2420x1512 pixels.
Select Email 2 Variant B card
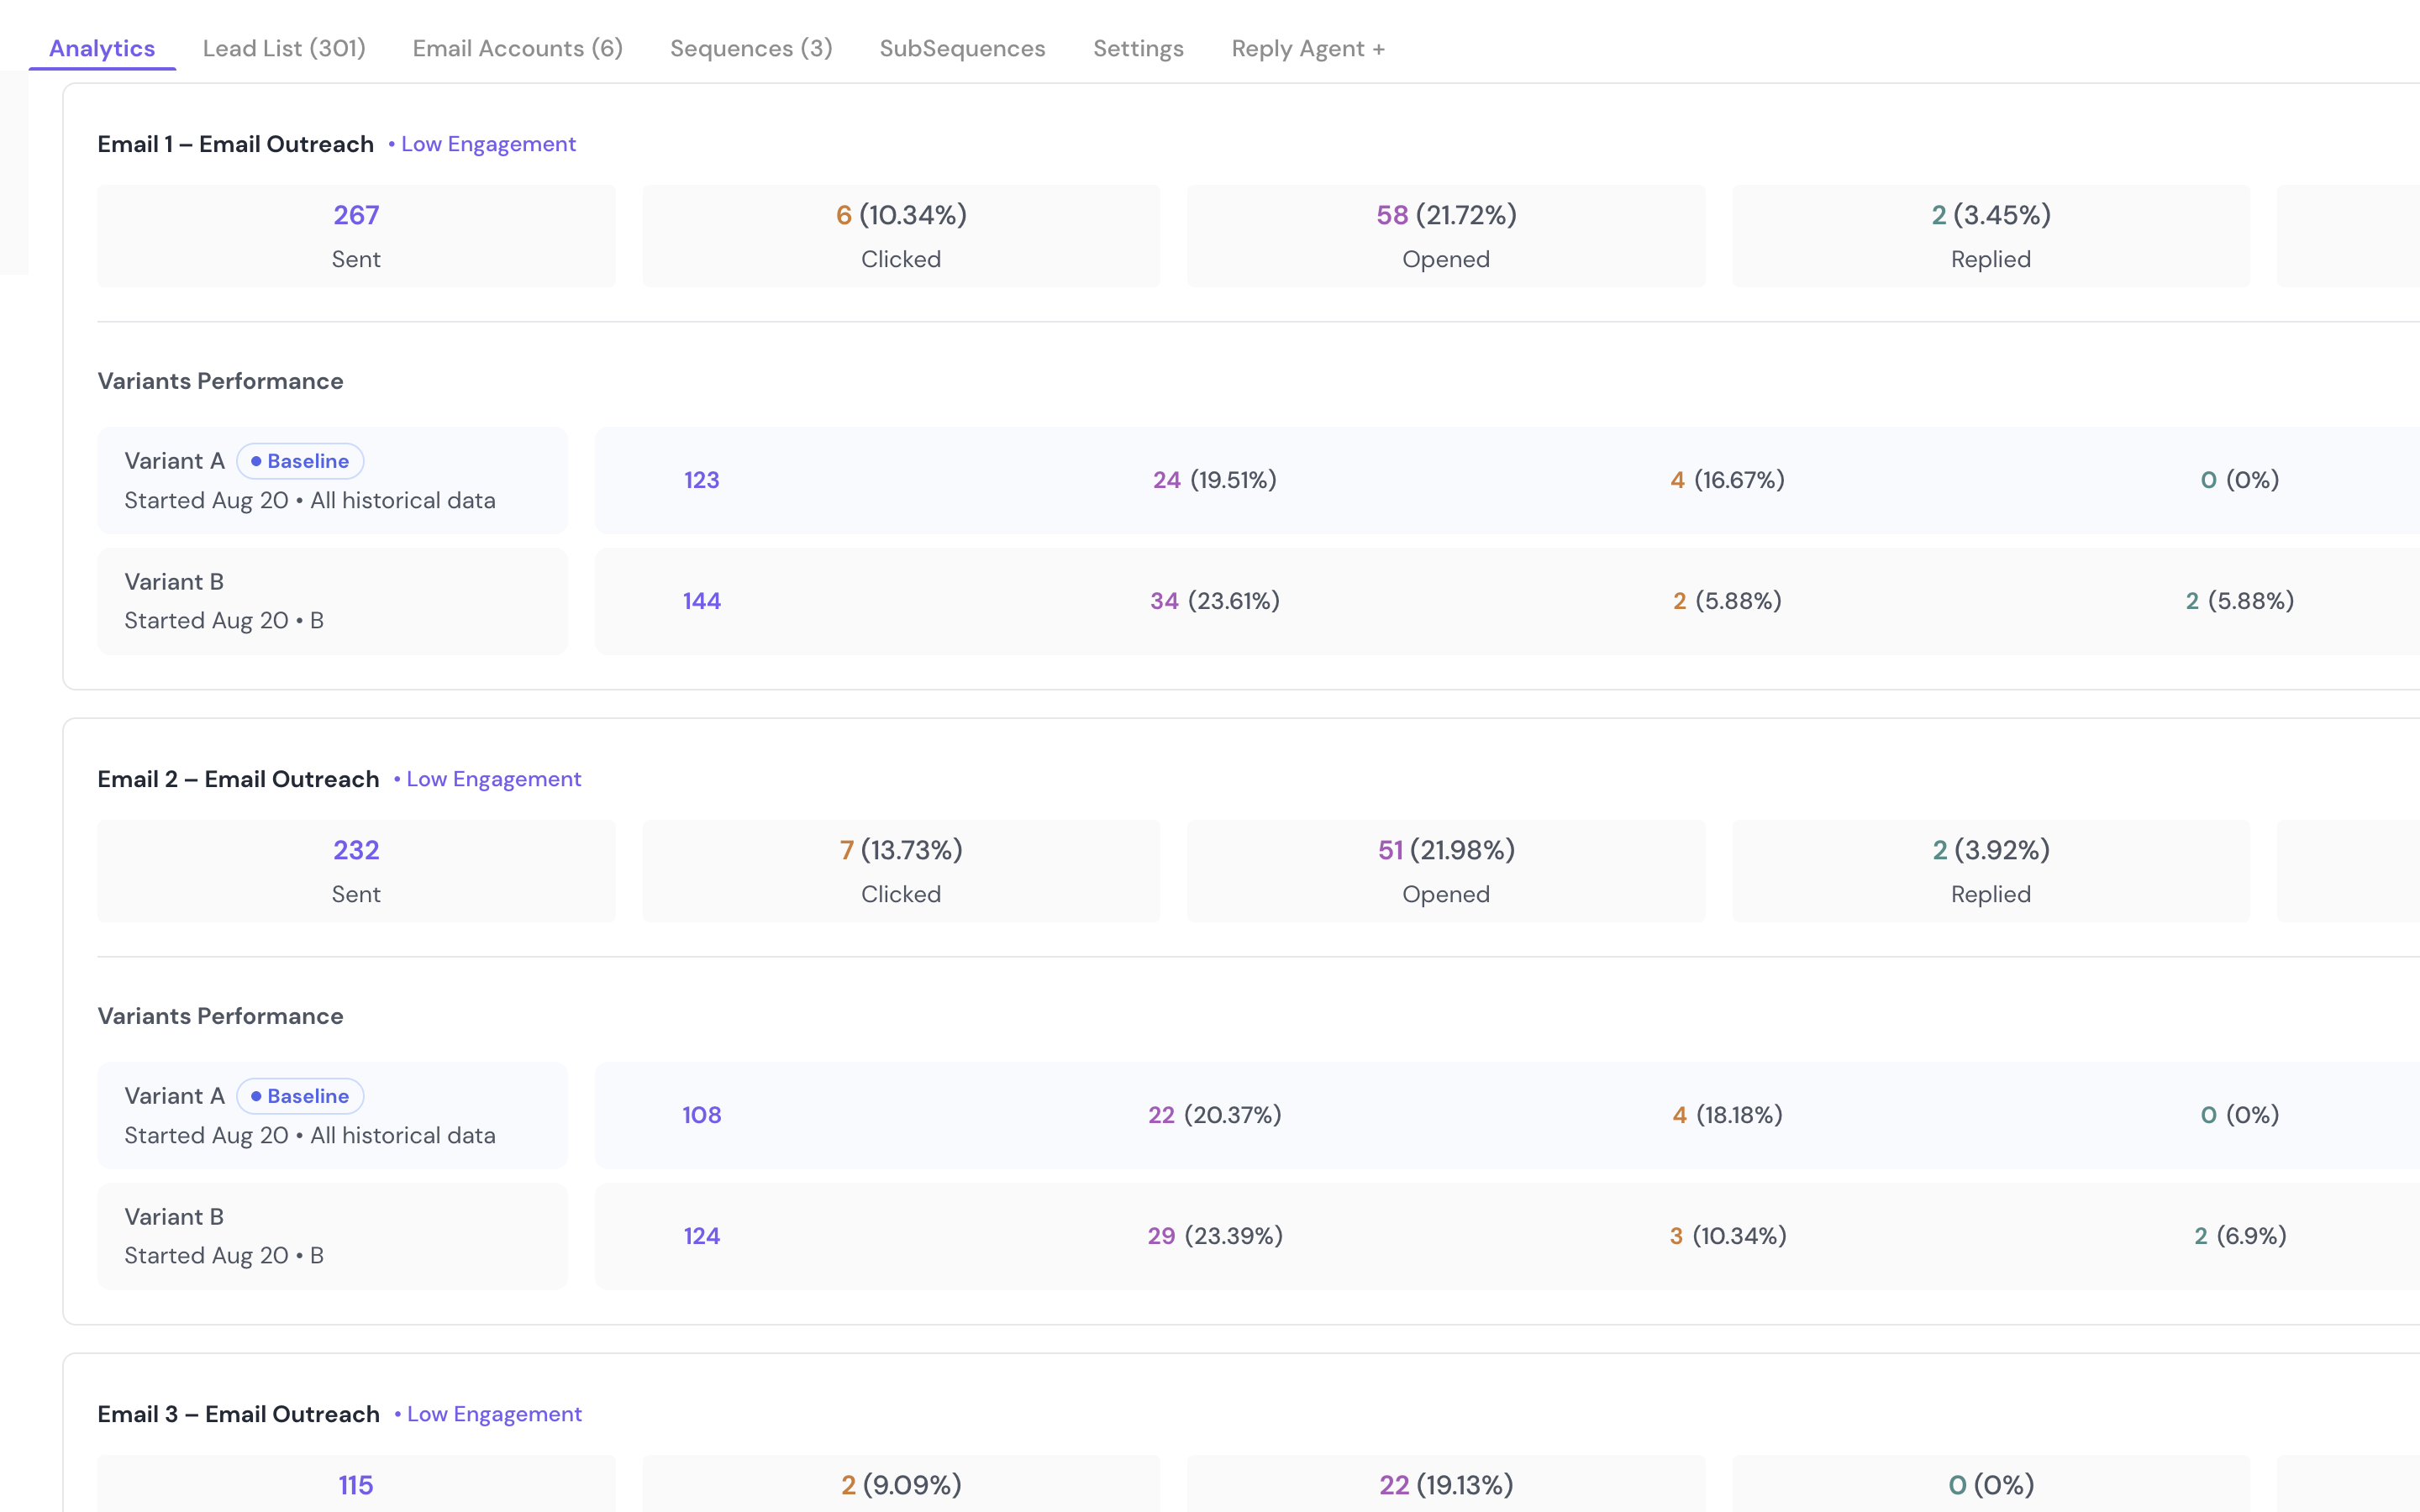click(333, 1236)
